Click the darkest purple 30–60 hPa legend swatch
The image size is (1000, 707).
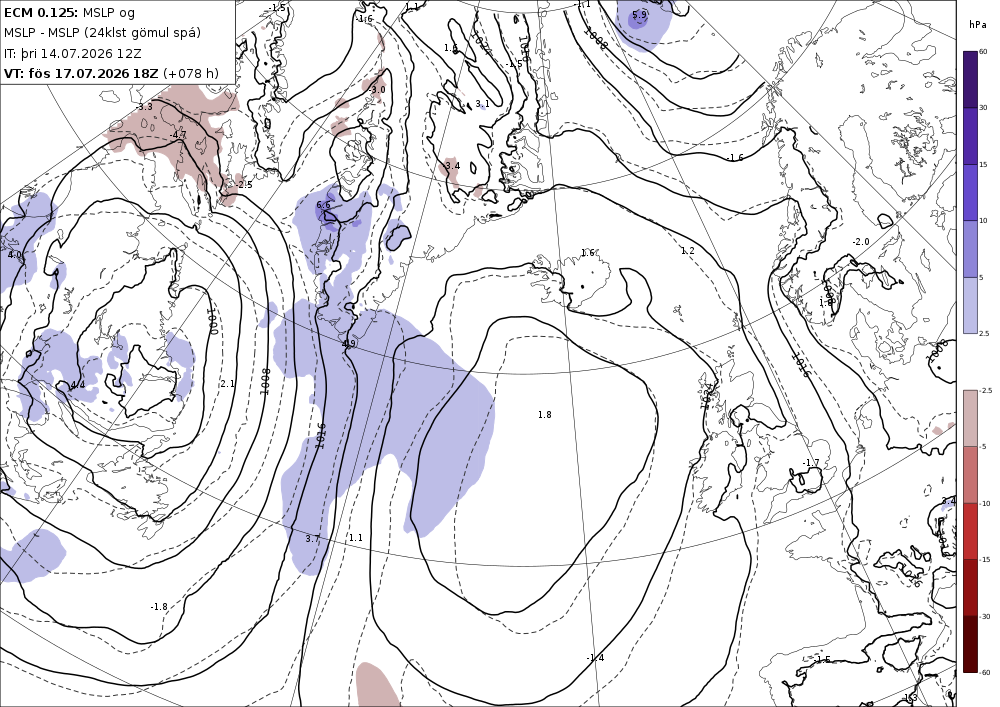tap(970, 79)
